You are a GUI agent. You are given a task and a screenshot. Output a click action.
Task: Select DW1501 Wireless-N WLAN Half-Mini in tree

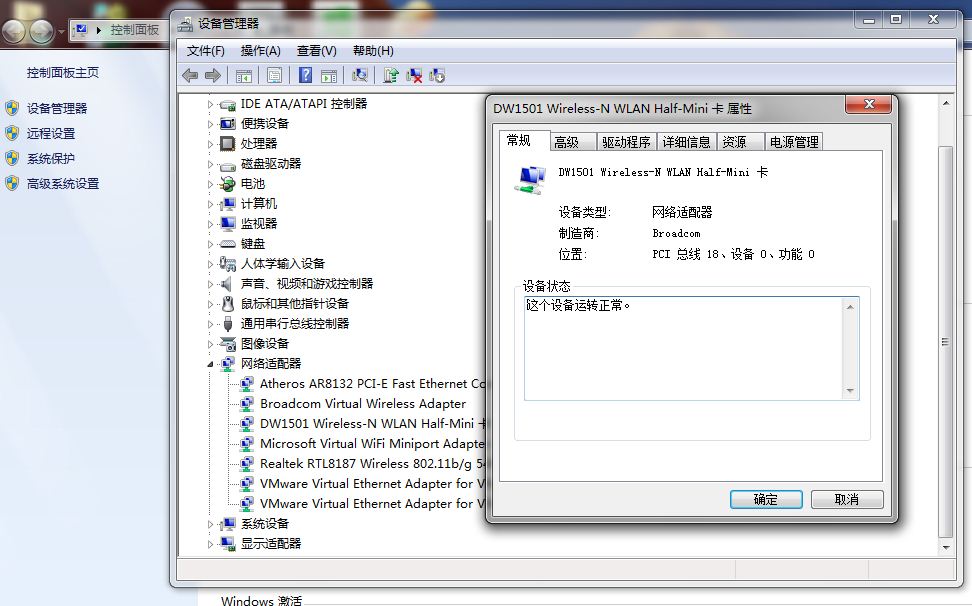[x=373, y=424]
